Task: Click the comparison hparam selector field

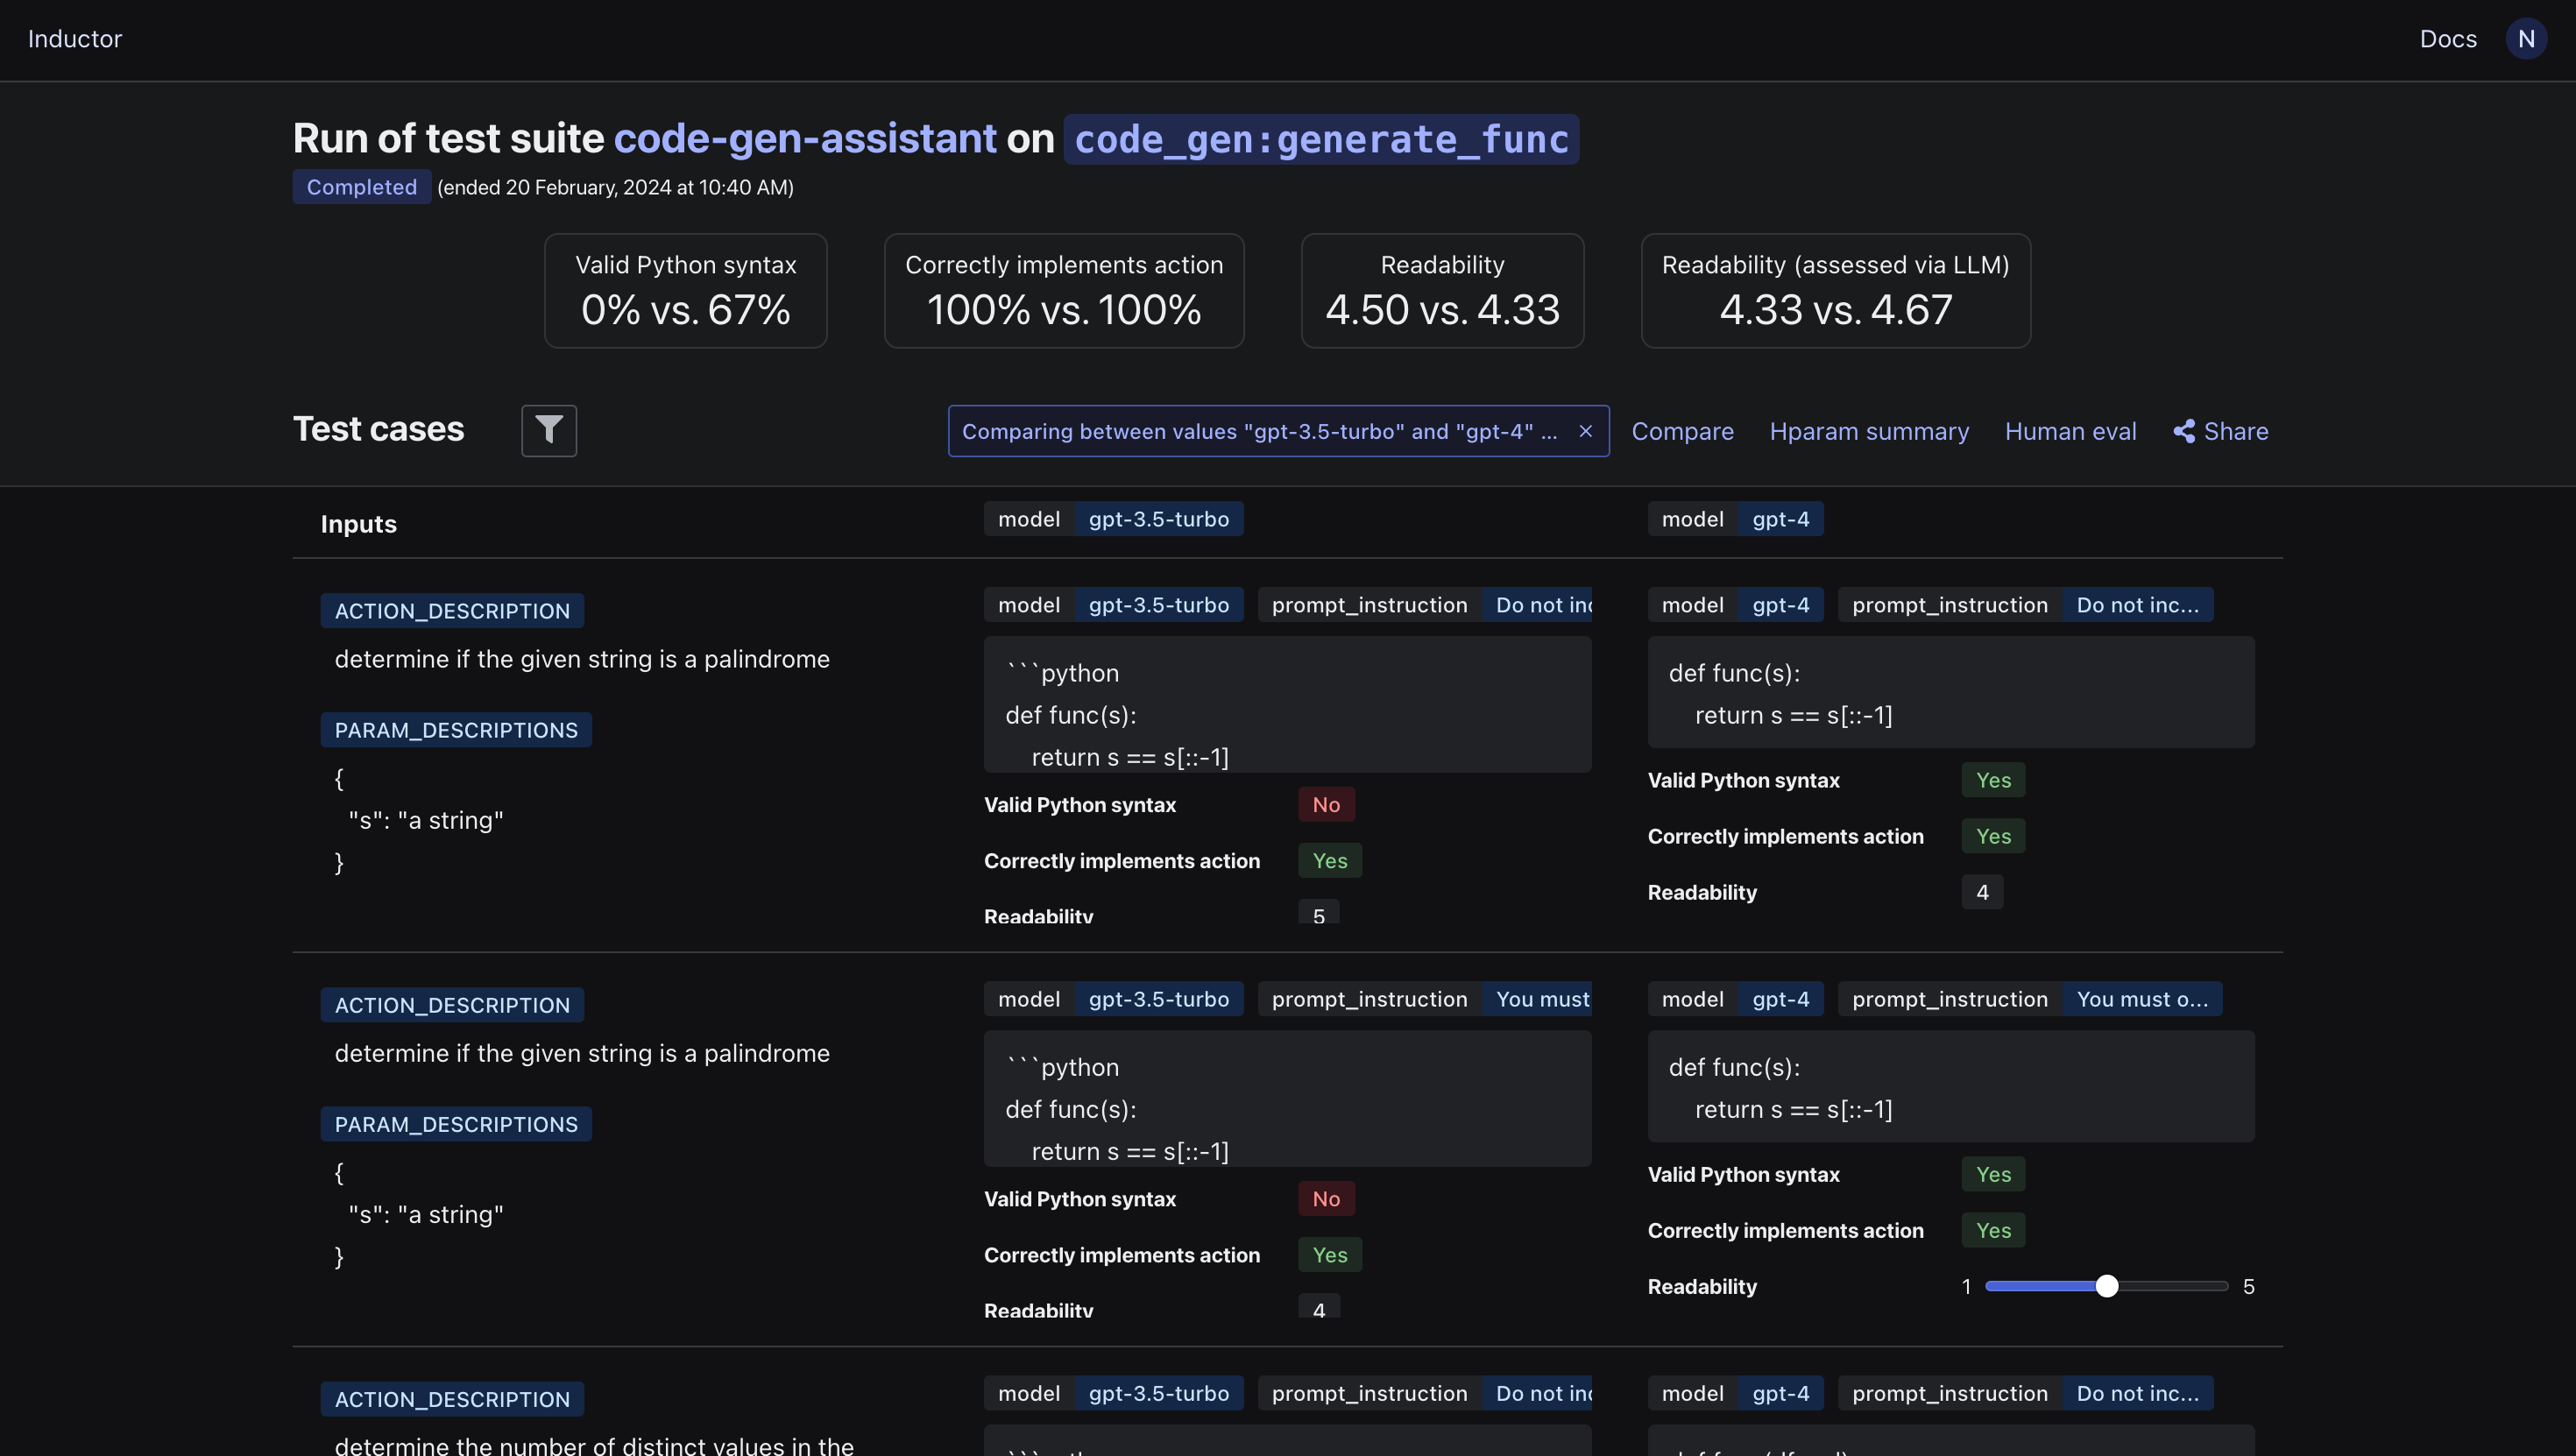Action: point(1258,431)
